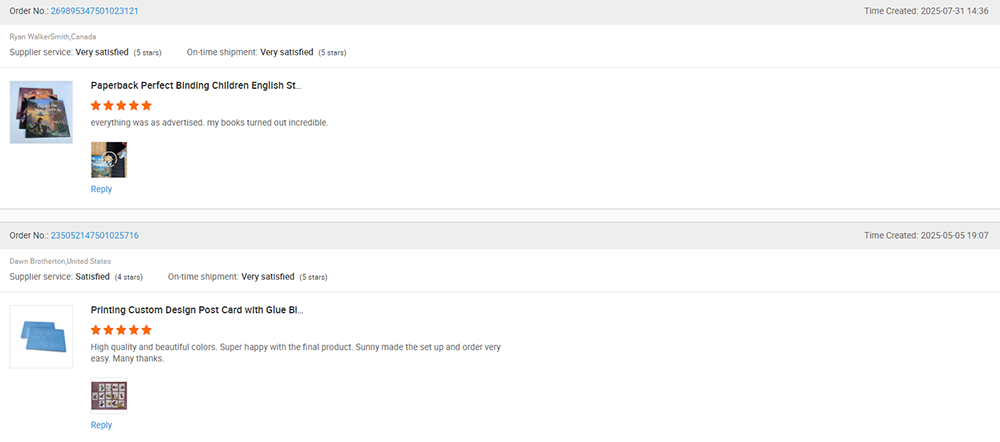1000x442 pixels.
Task: Click reviewer name Ryan WalkerSmith, Canada
Action: 53,37
